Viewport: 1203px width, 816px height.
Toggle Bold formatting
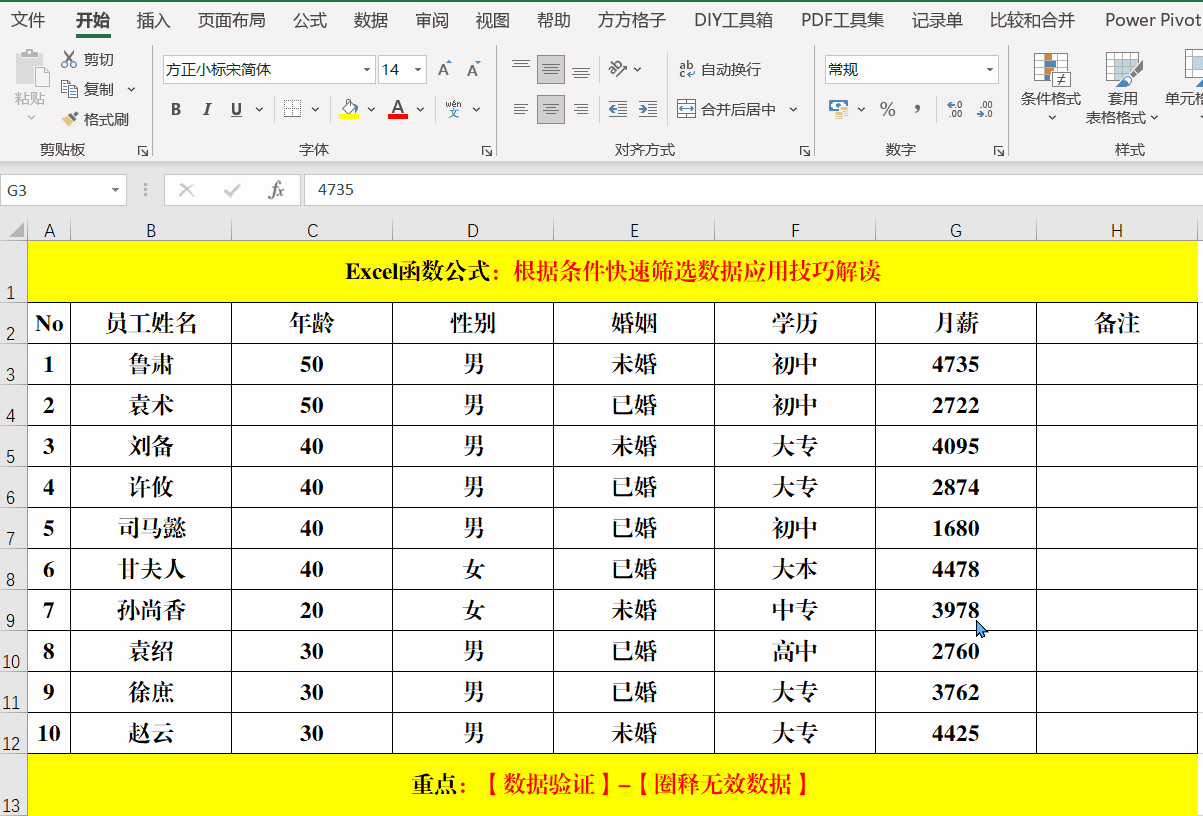pos(176,109)
